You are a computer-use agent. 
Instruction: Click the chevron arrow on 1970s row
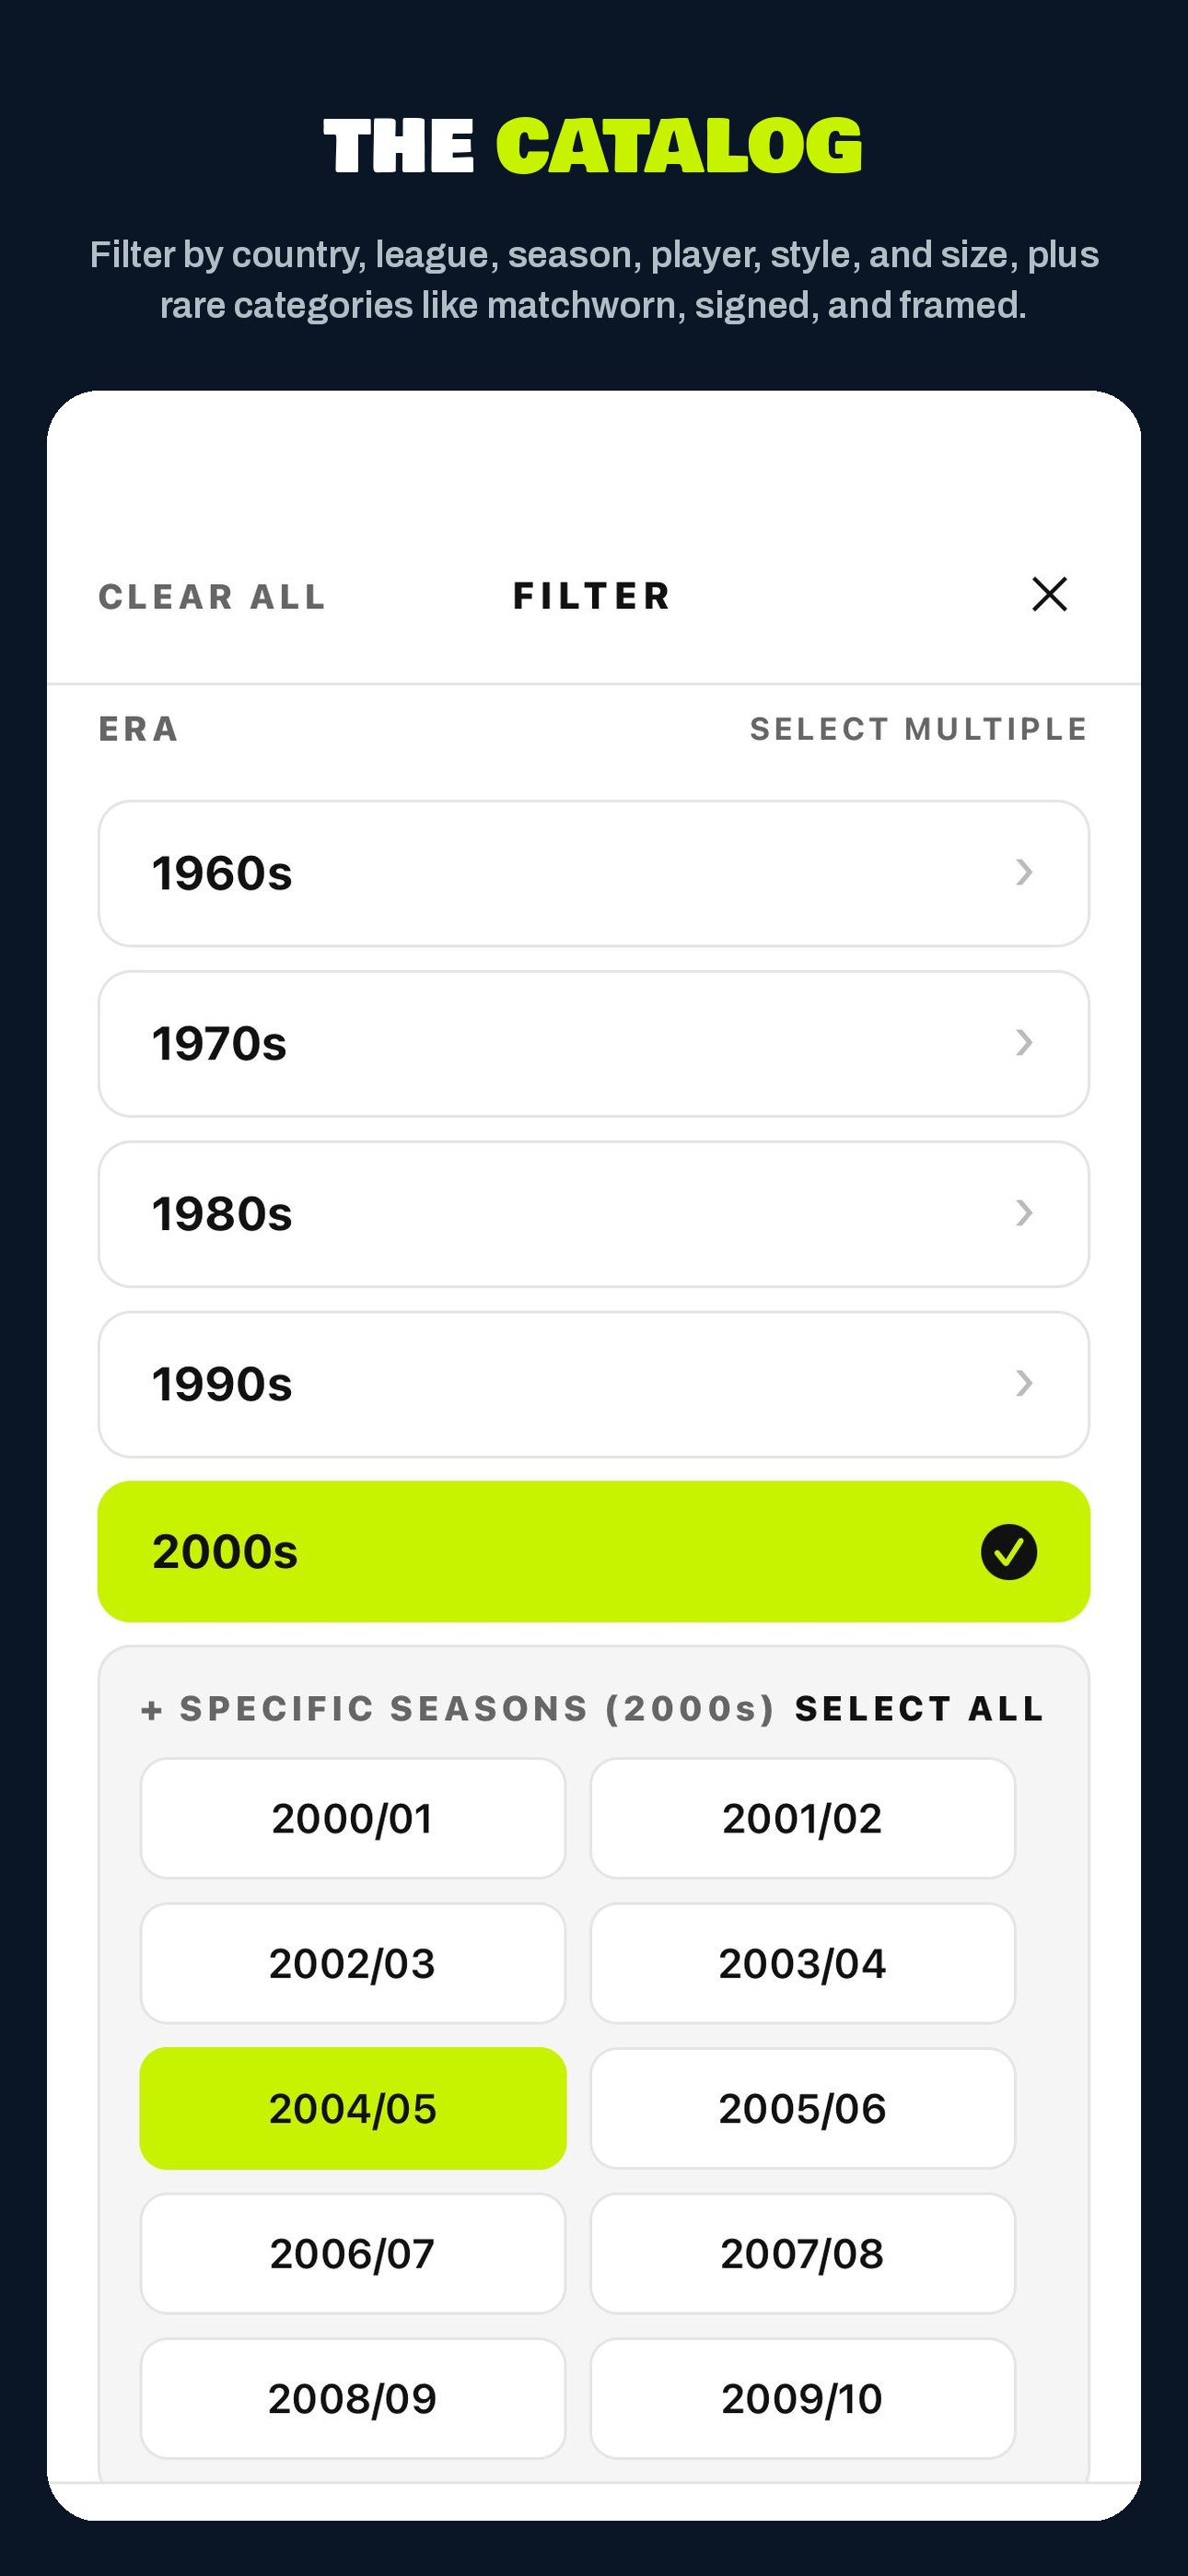(x=1024, y=1043)
